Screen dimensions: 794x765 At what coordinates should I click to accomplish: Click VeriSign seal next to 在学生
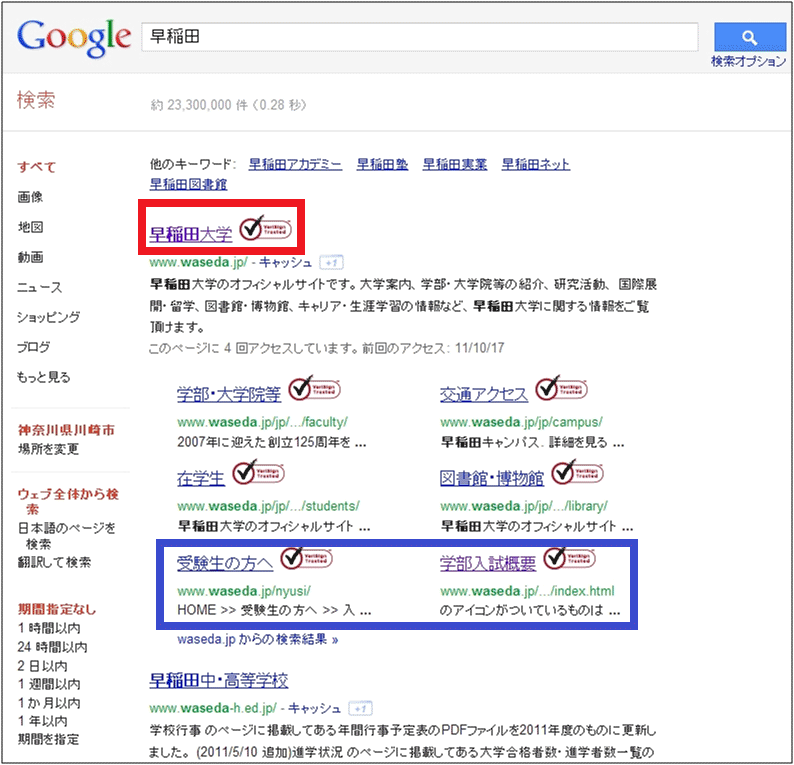pos(258,474)
